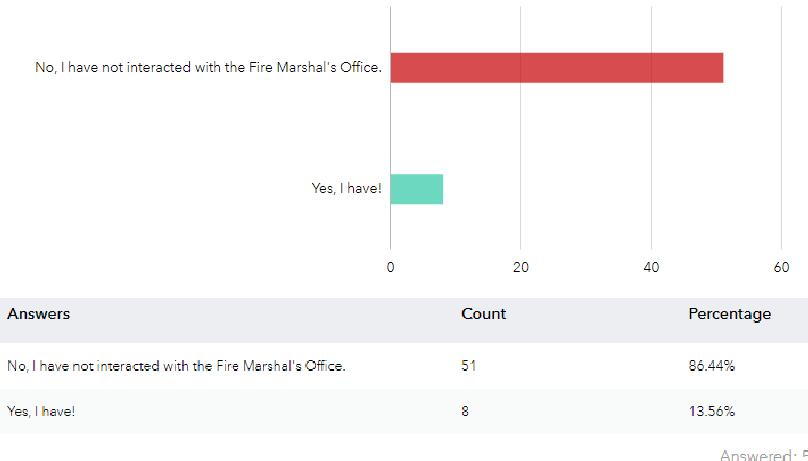The width and height of the screenshot is (808, 461).
Task: Click the axis tick label 60
Action: click(781, 267)
